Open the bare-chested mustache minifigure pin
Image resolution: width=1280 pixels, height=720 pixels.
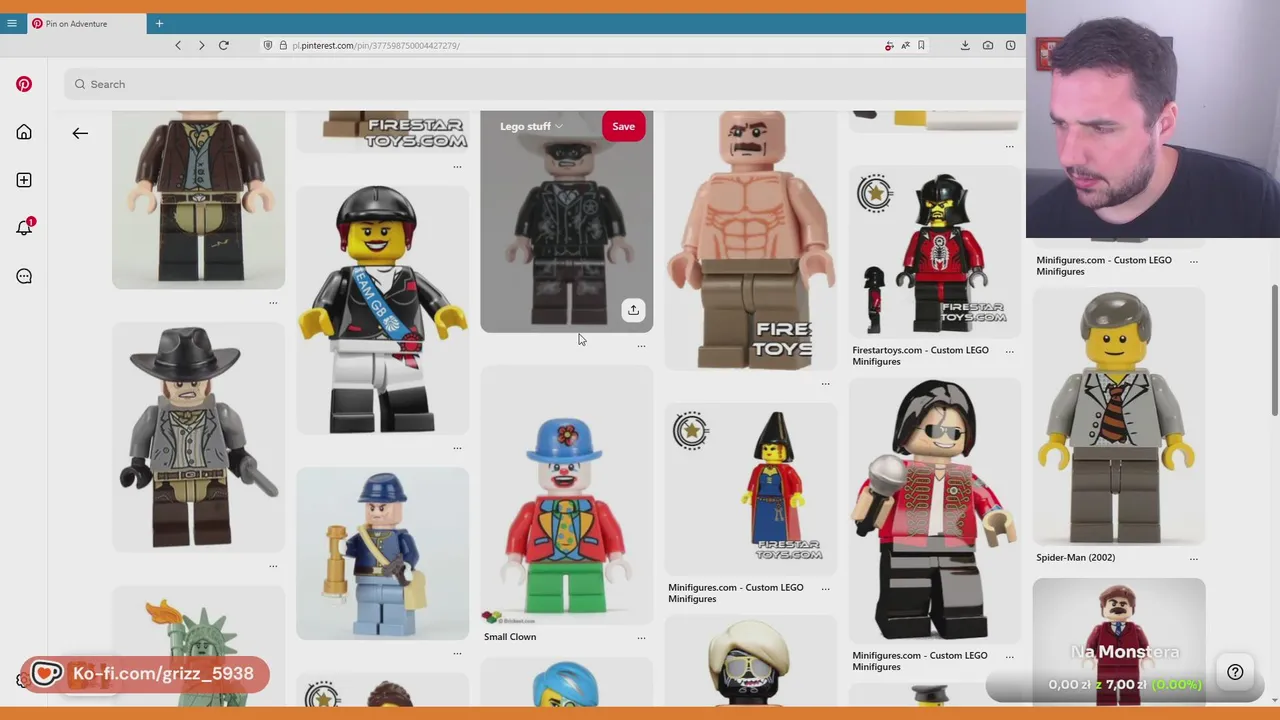click(750, 240)
